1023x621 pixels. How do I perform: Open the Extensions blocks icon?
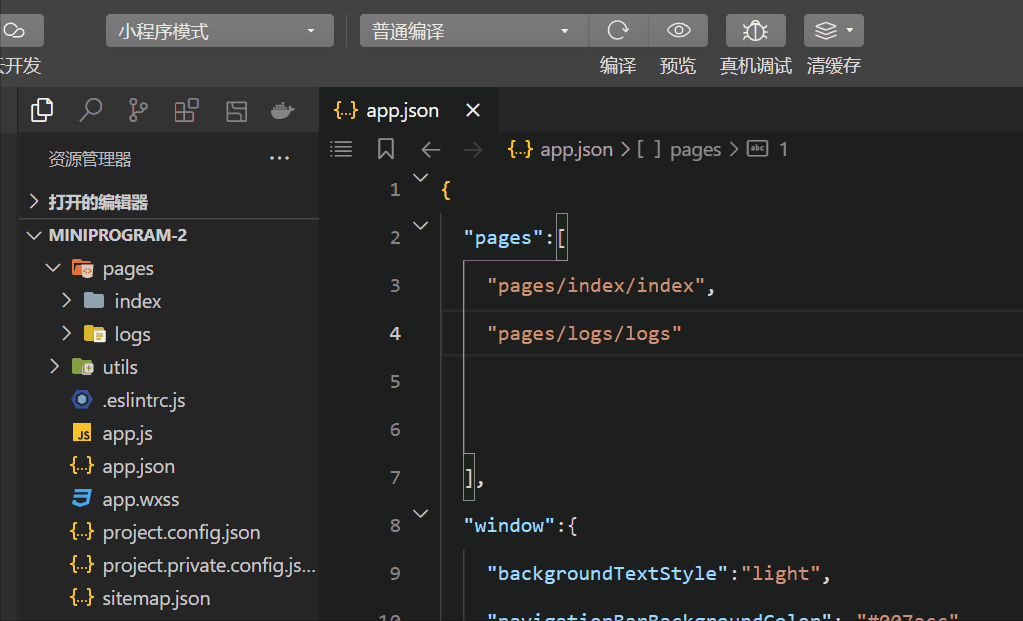tap(186, 110)
